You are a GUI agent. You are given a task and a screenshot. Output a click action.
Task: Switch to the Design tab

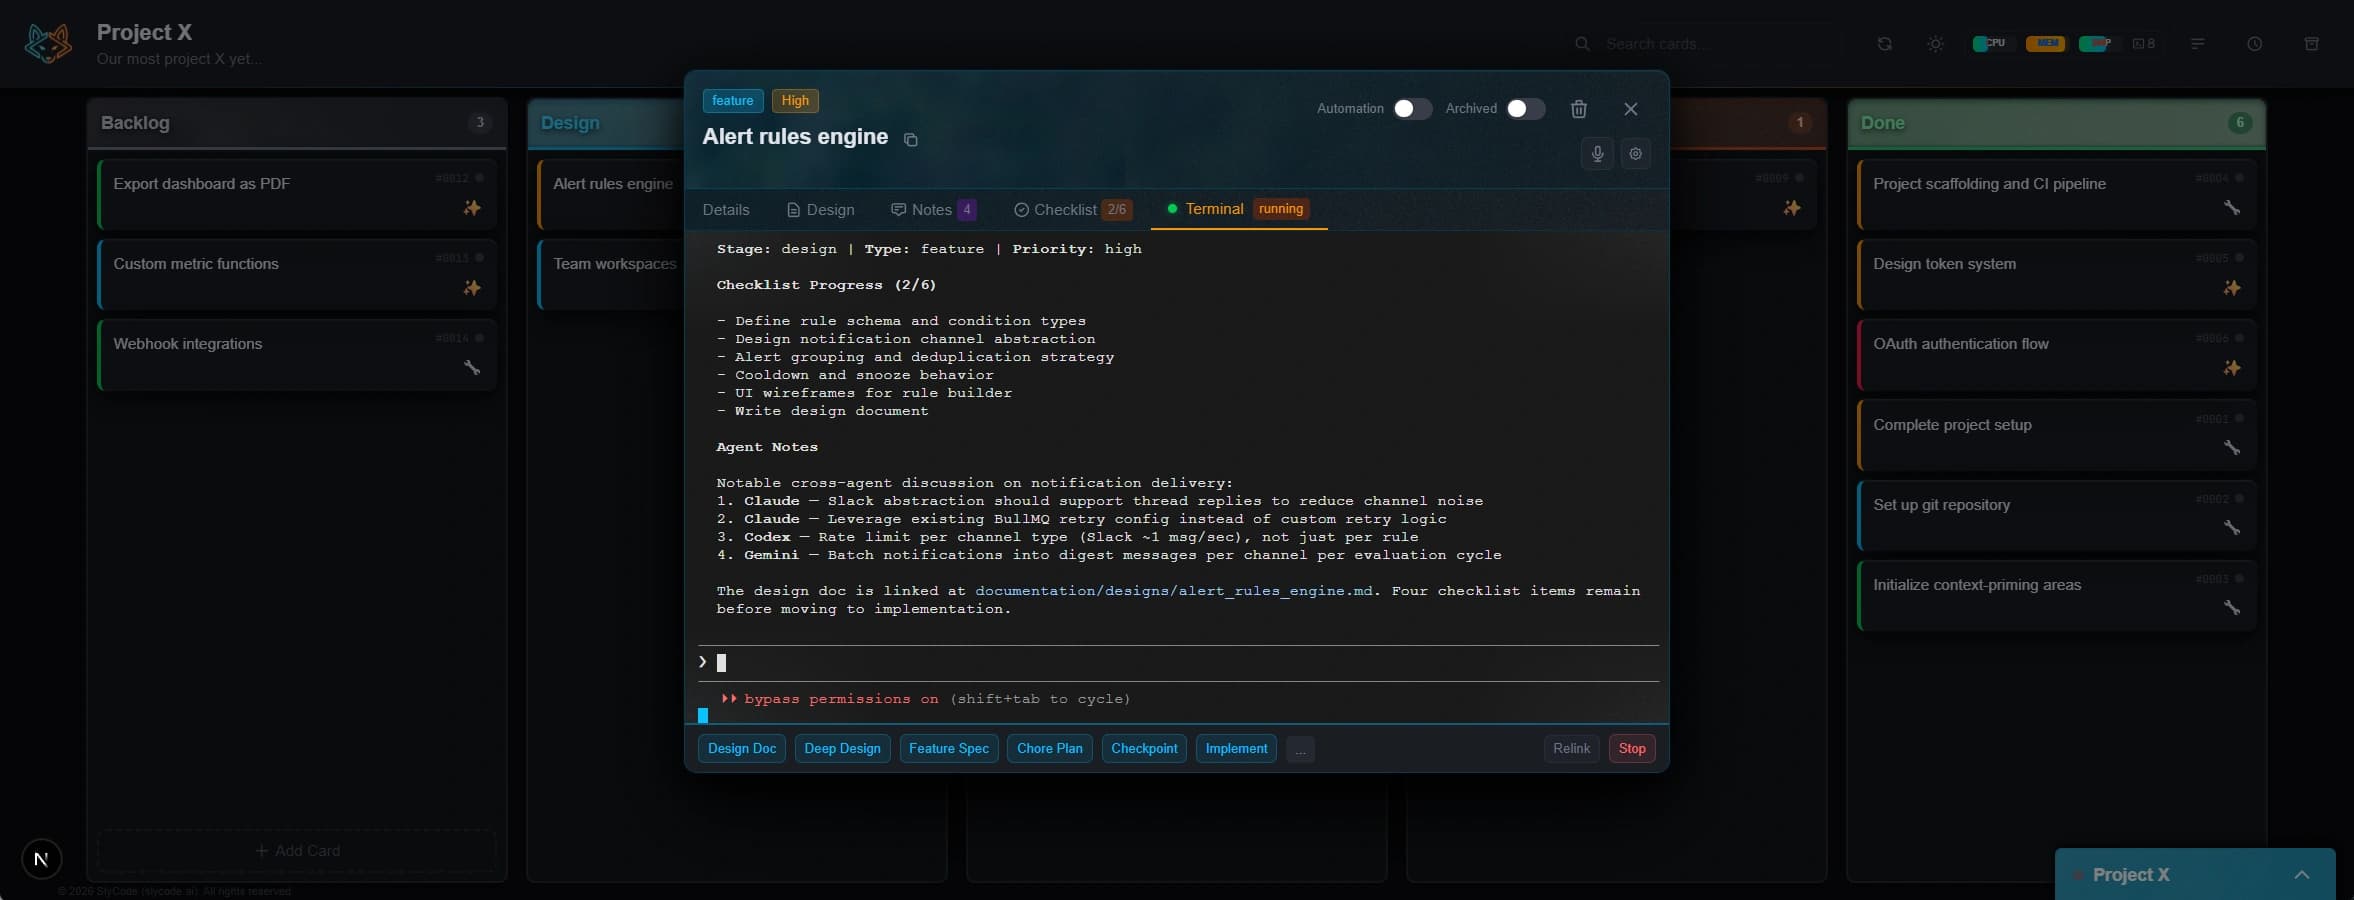(820, 210)
